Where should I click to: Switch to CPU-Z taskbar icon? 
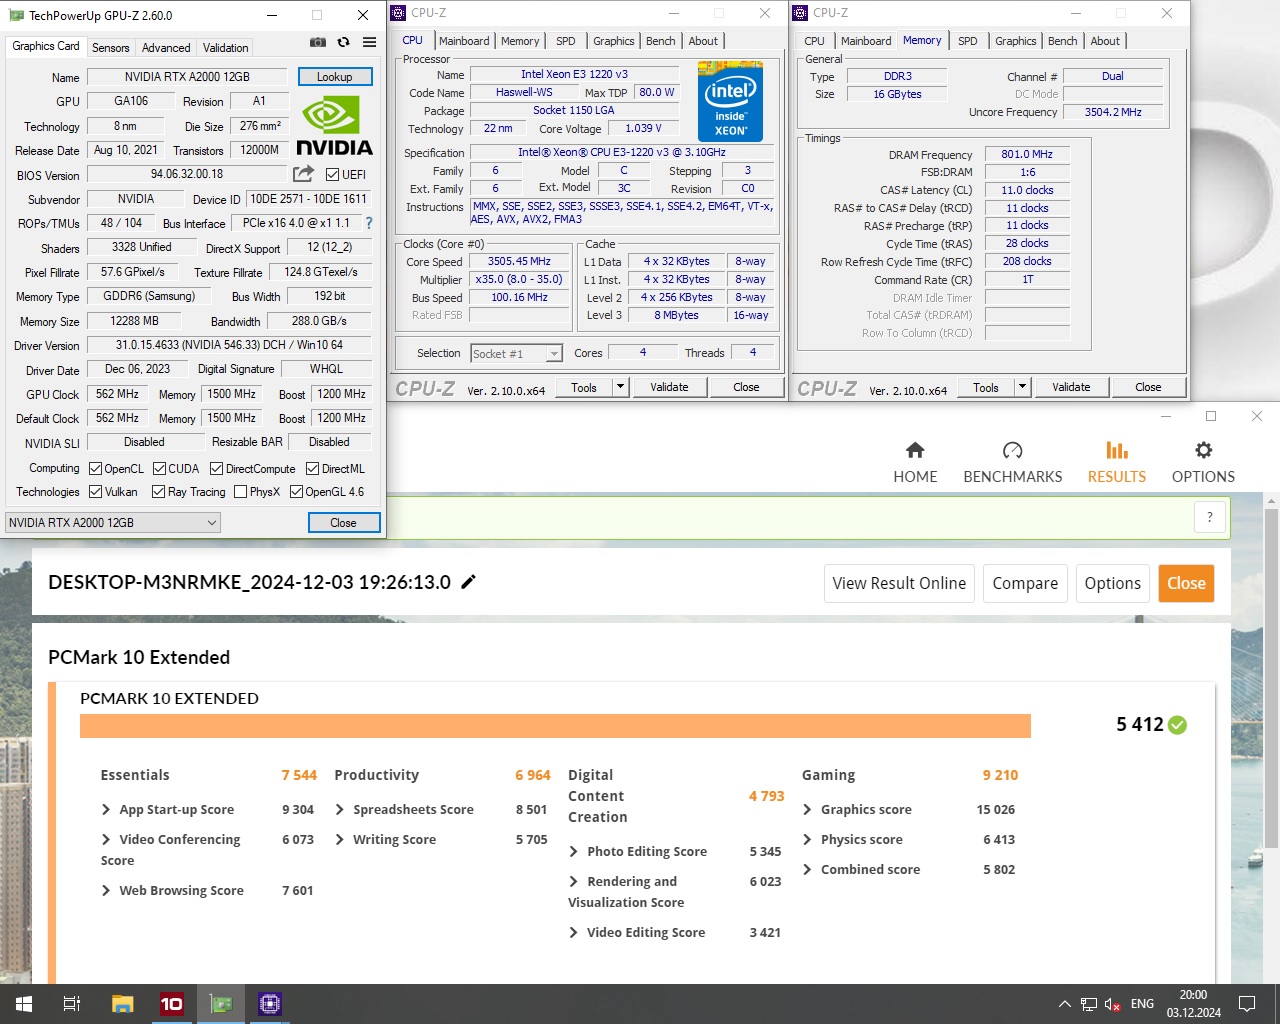tap(270, 1004)
